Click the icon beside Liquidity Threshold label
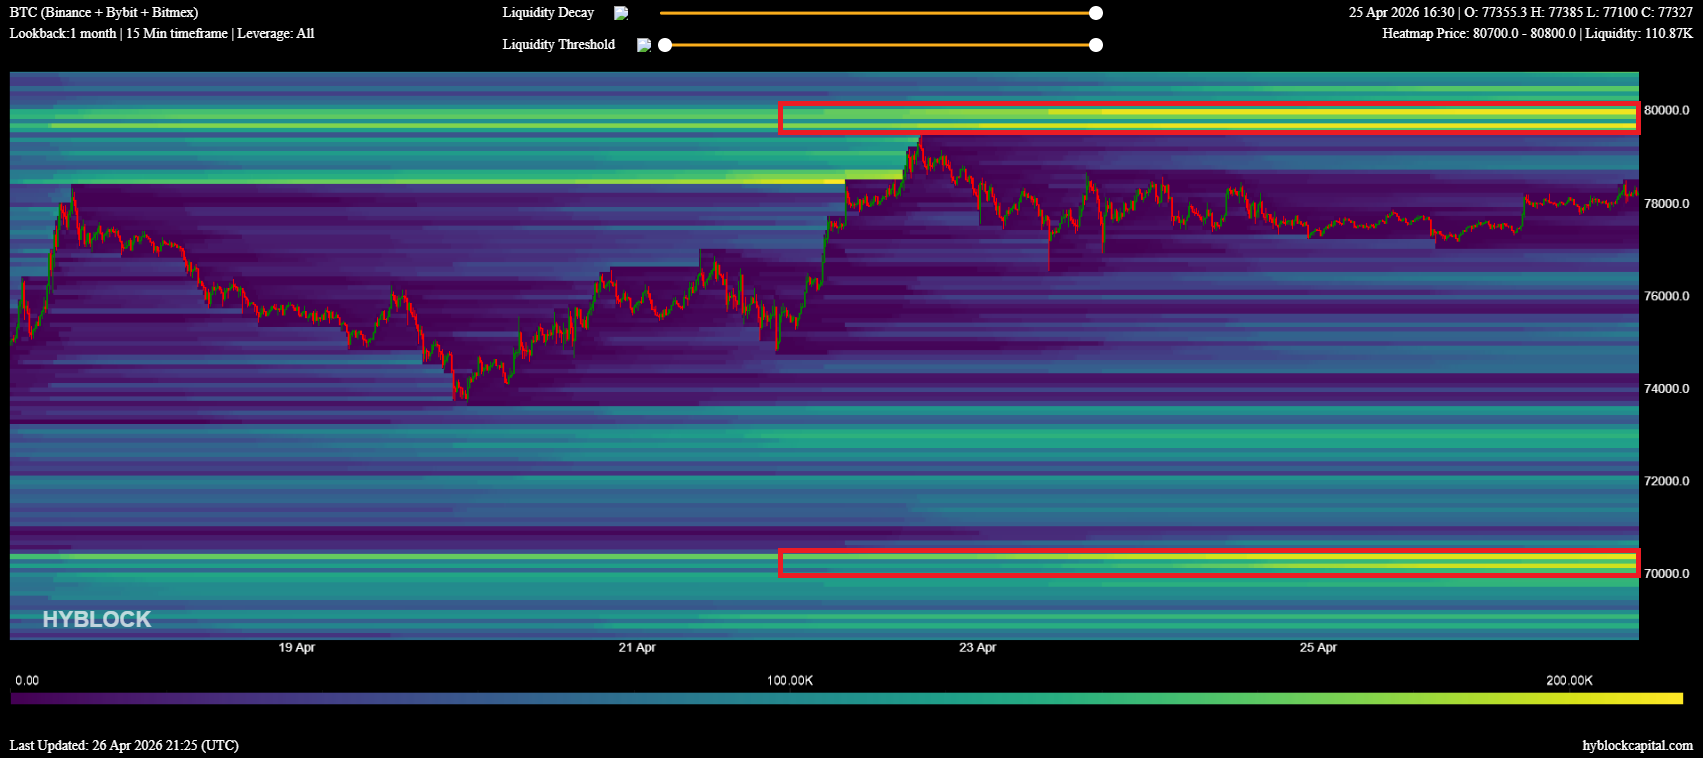 coord(643,45)
